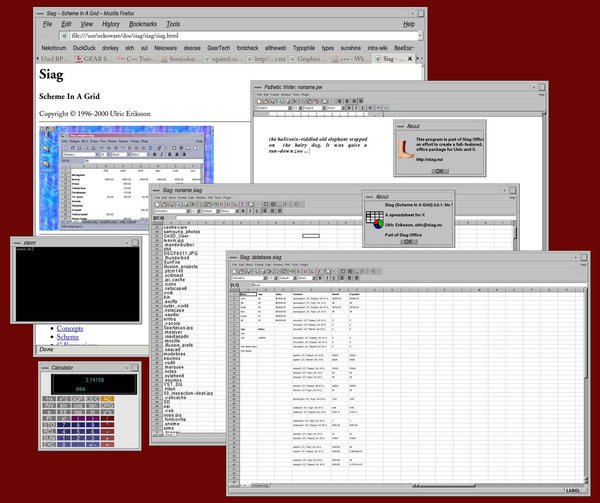Click Print icon in database.siag toolbar
Viewport: 600px width, 503px height.
pos(263,271)
